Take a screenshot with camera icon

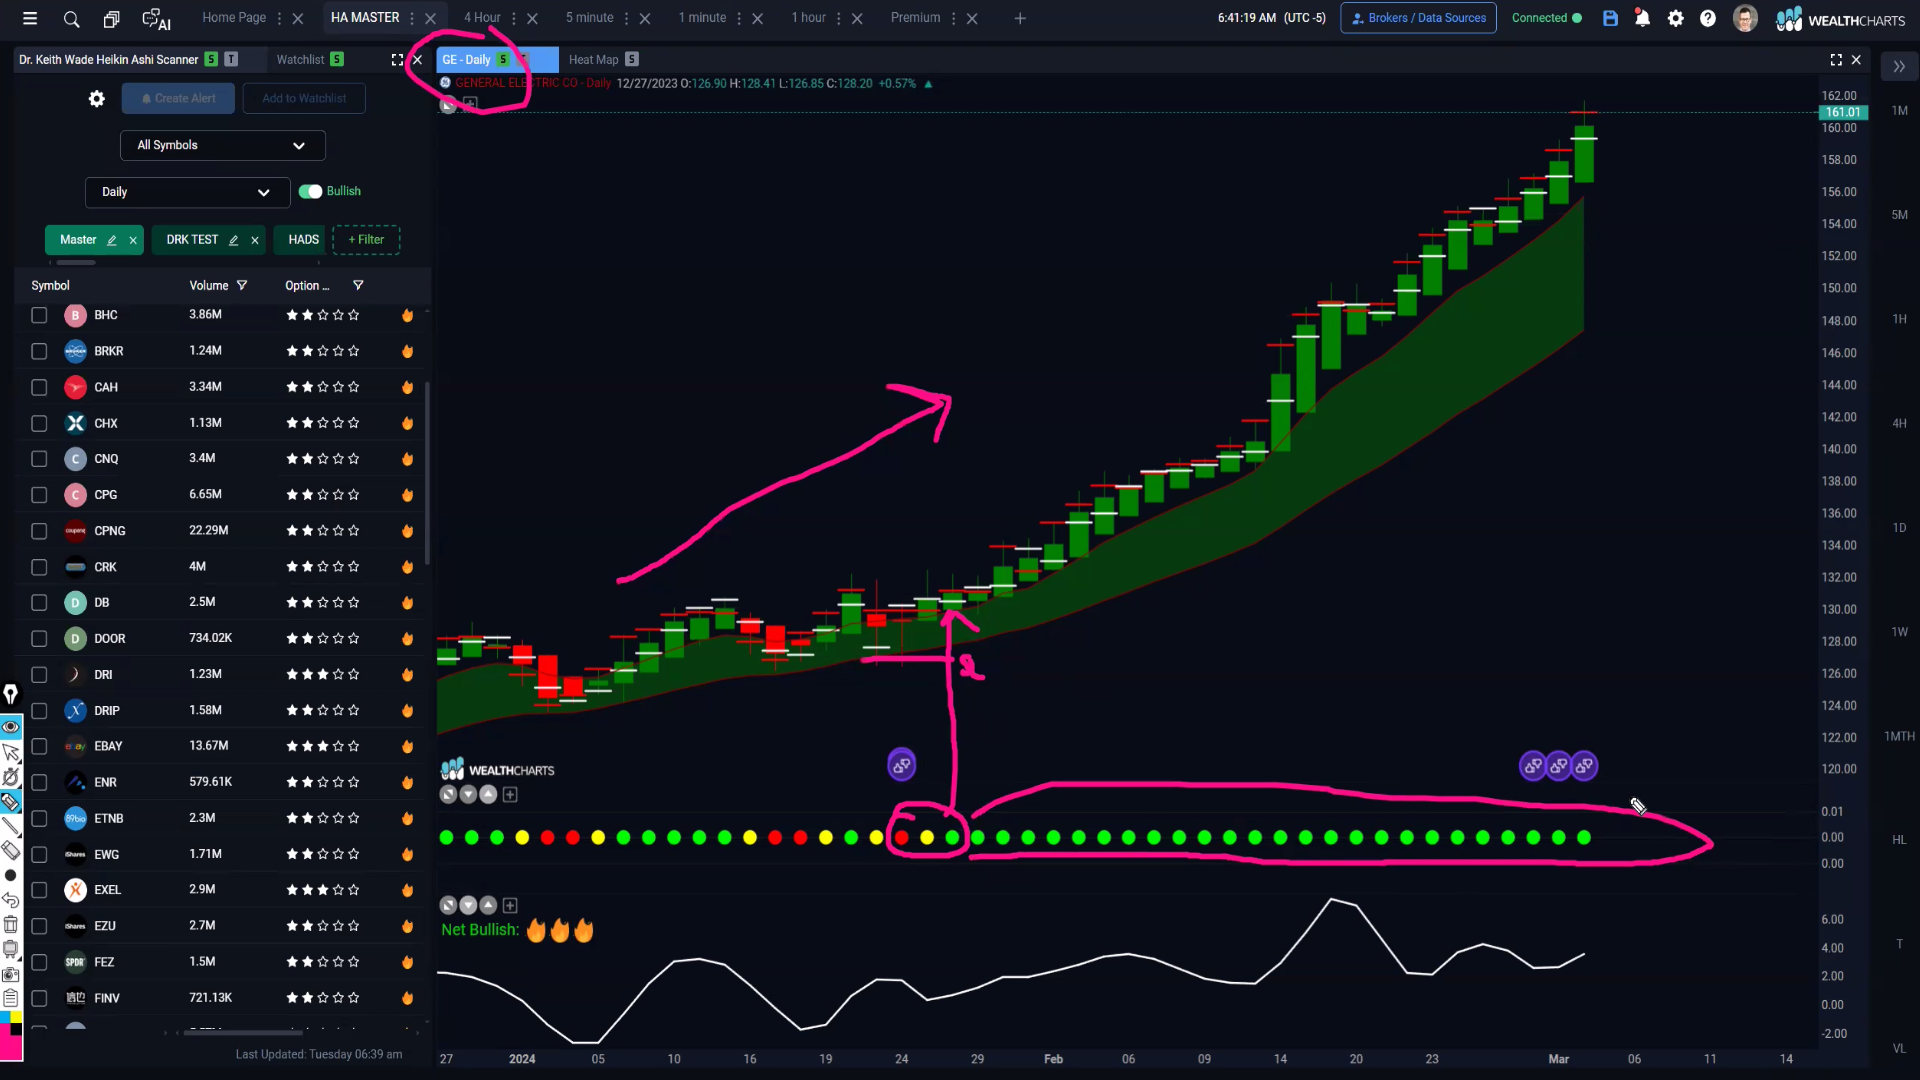point(11,973)
